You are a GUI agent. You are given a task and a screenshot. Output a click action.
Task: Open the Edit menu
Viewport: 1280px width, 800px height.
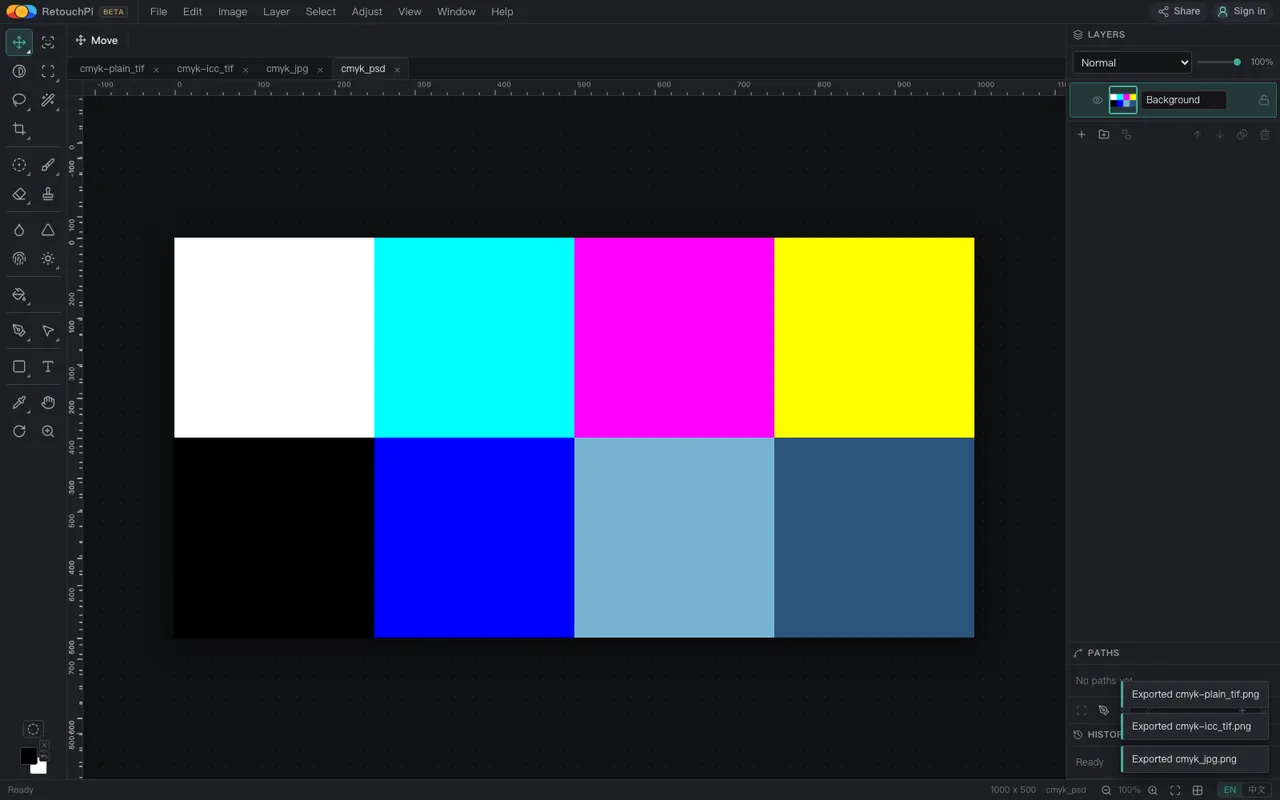tap(193, 12)
